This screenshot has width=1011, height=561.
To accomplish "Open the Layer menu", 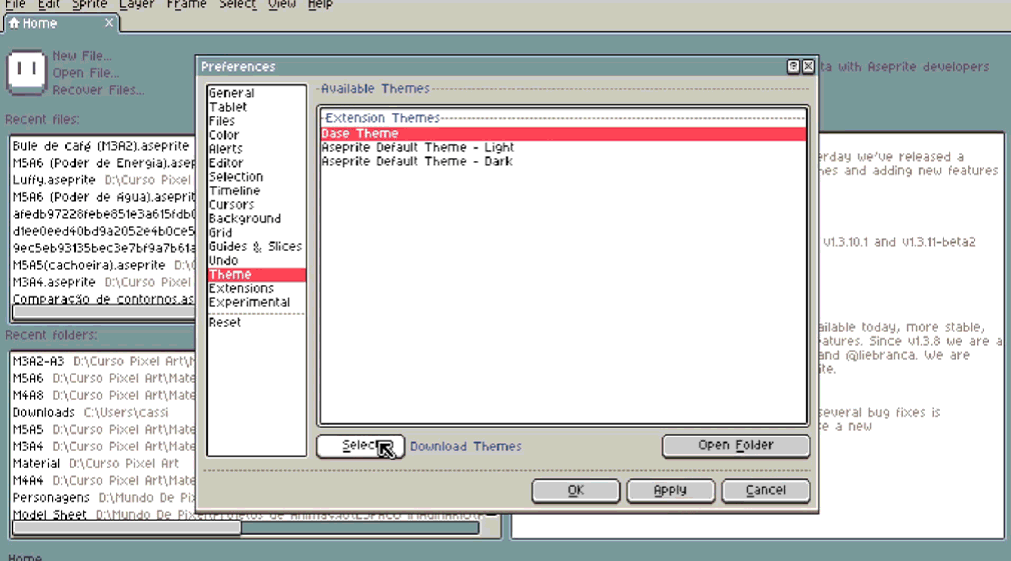I will 137,5.
